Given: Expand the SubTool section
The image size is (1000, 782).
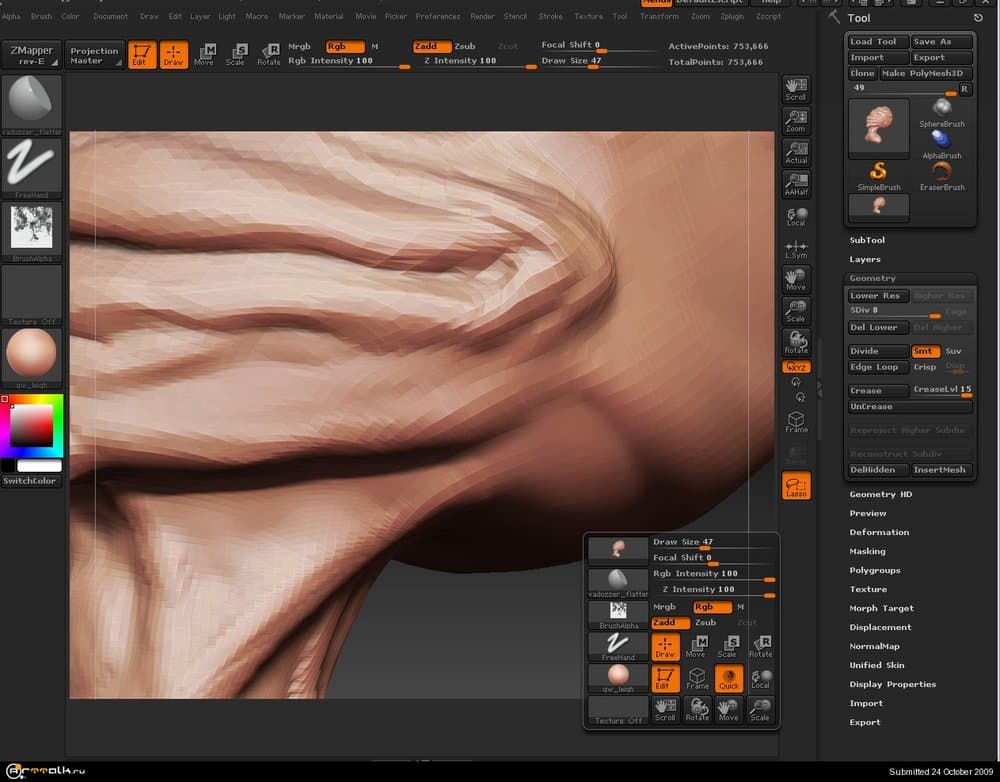Looking at the screenshot, I should tap(867, 240).
